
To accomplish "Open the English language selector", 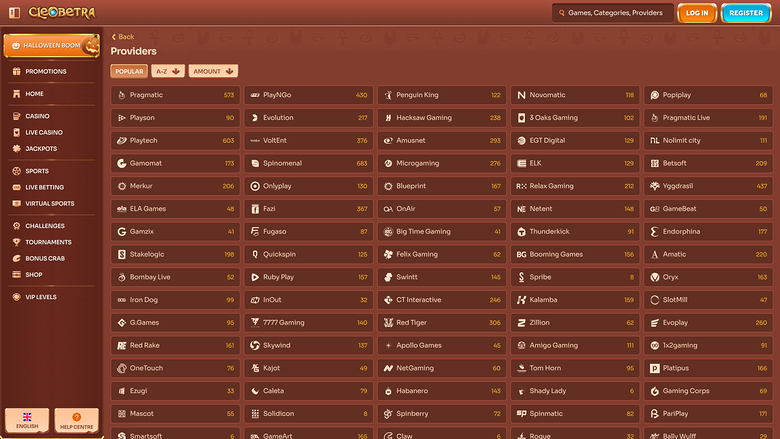I will [27, 419].
